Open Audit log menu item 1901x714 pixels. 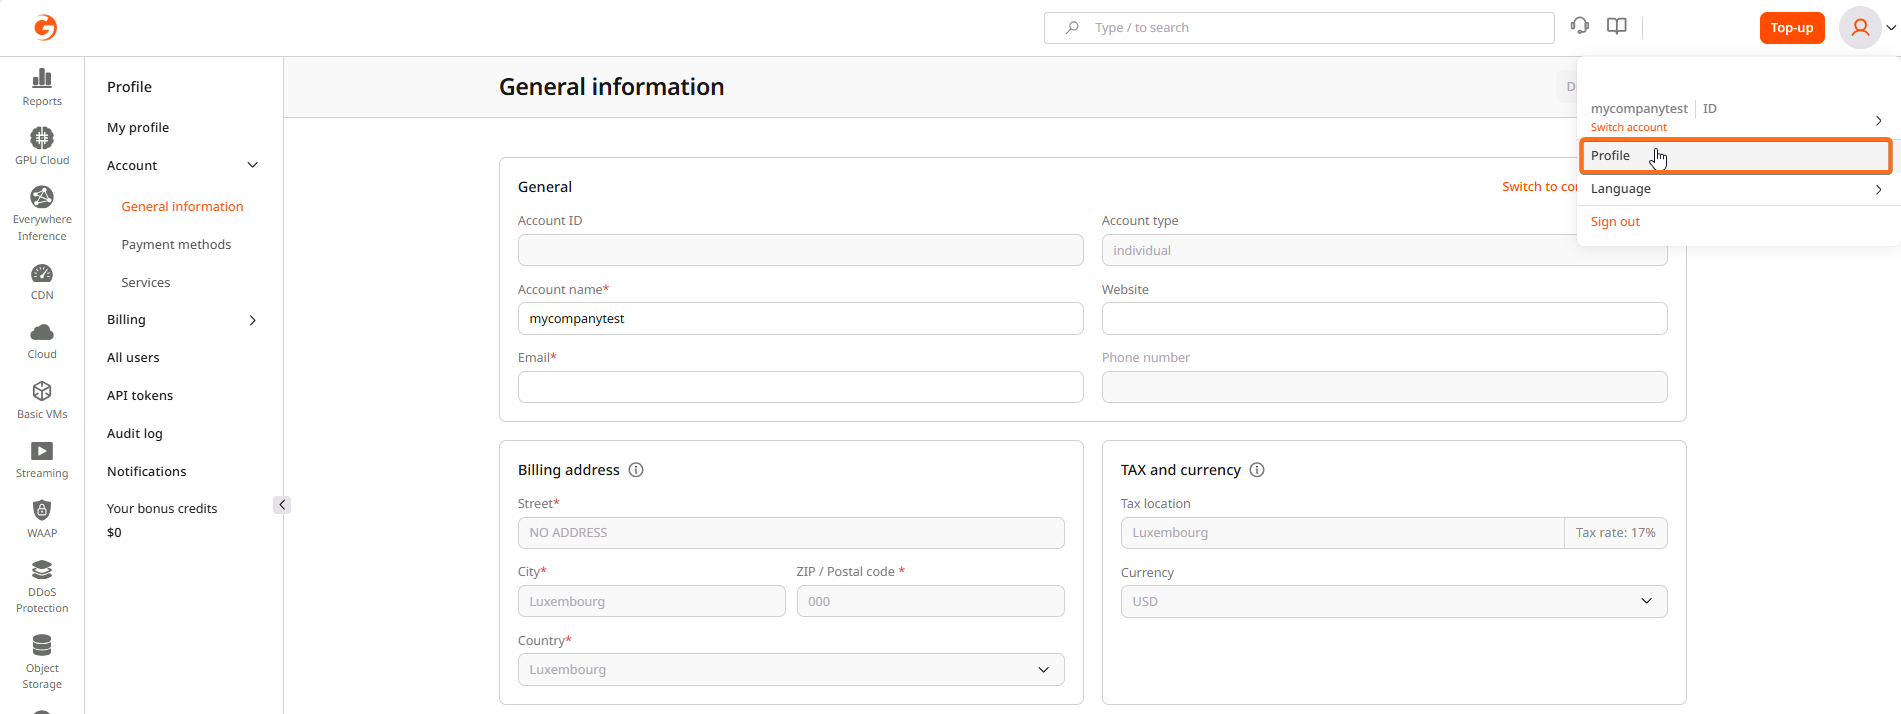[135, 434]
